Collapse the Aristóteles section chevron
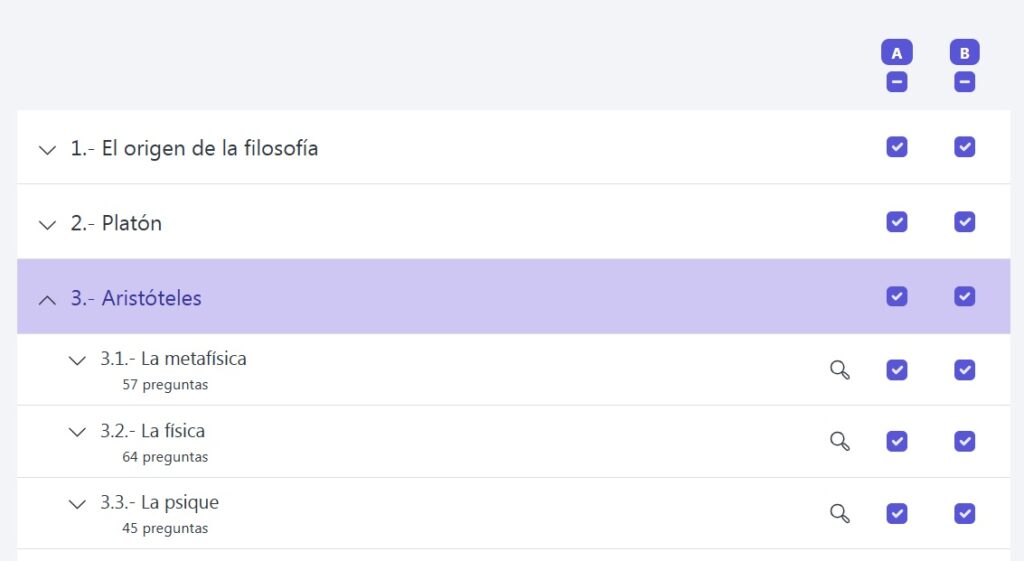Viewport: 1024px width, 561px height. point(47,299)
